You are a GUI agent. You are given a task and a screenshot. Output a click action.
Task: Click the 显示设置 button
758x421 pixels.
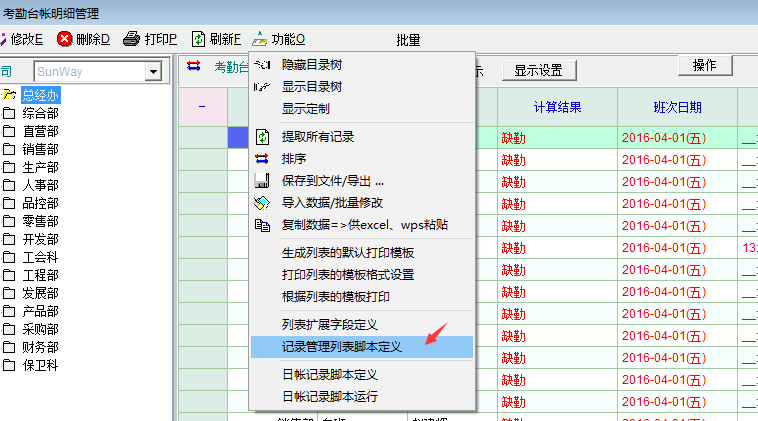[x=538, y=71]
